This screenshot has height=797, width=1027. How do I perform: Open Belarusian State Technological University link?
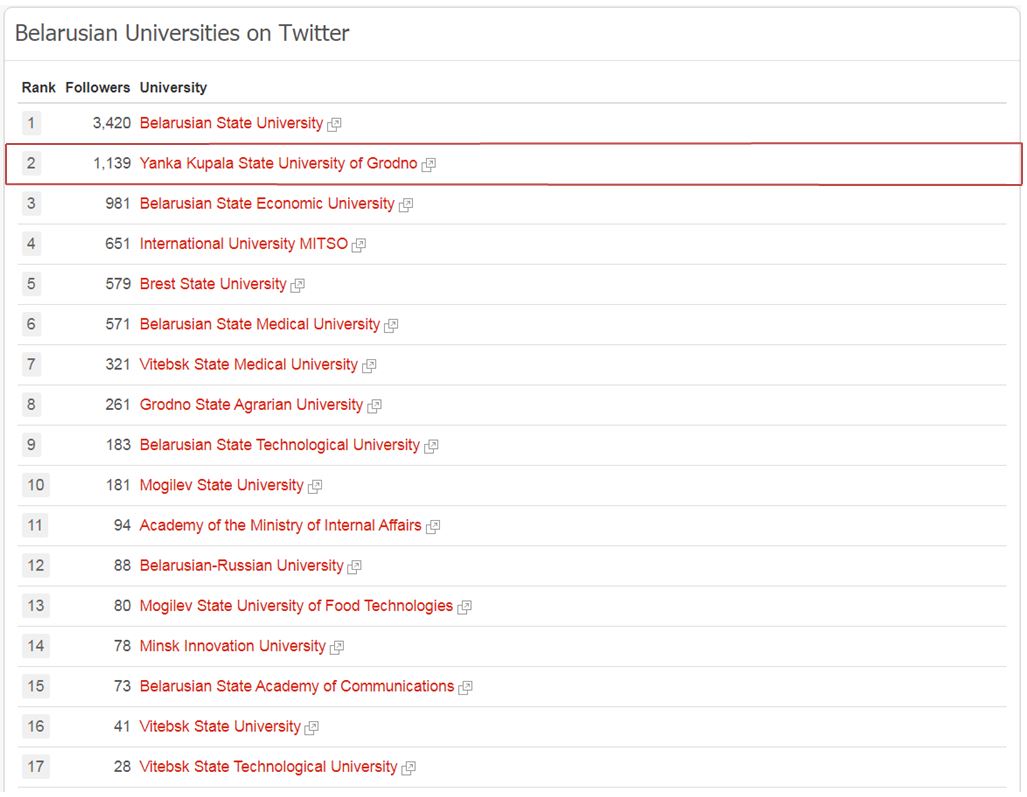point(280,445)
